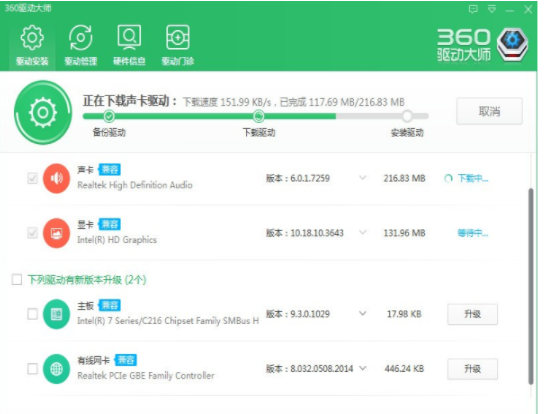Image resolution: width=546 pixels, height=414 pixels.
Task: Check the 有线网卡 Realtek PCIe checkbox
Action: [32, 368]
